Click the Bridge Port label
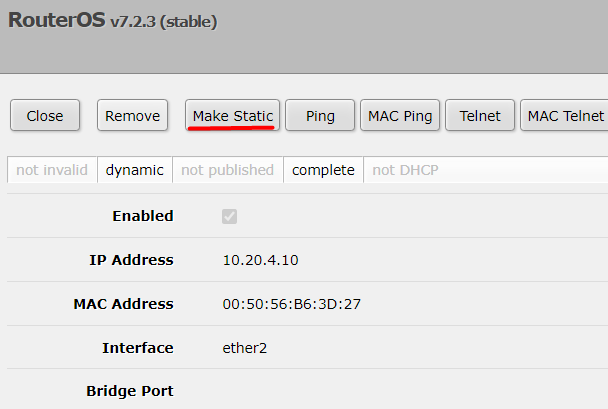The width and height of the screenshot is (608, 409). pyautogui.click(x=130, y=391)
